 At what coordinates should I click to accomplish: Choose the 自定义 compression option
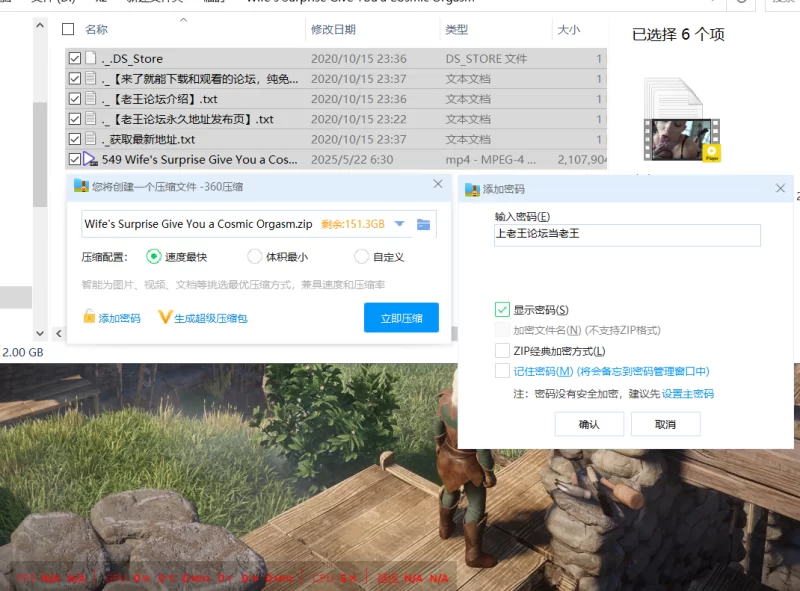361,257
